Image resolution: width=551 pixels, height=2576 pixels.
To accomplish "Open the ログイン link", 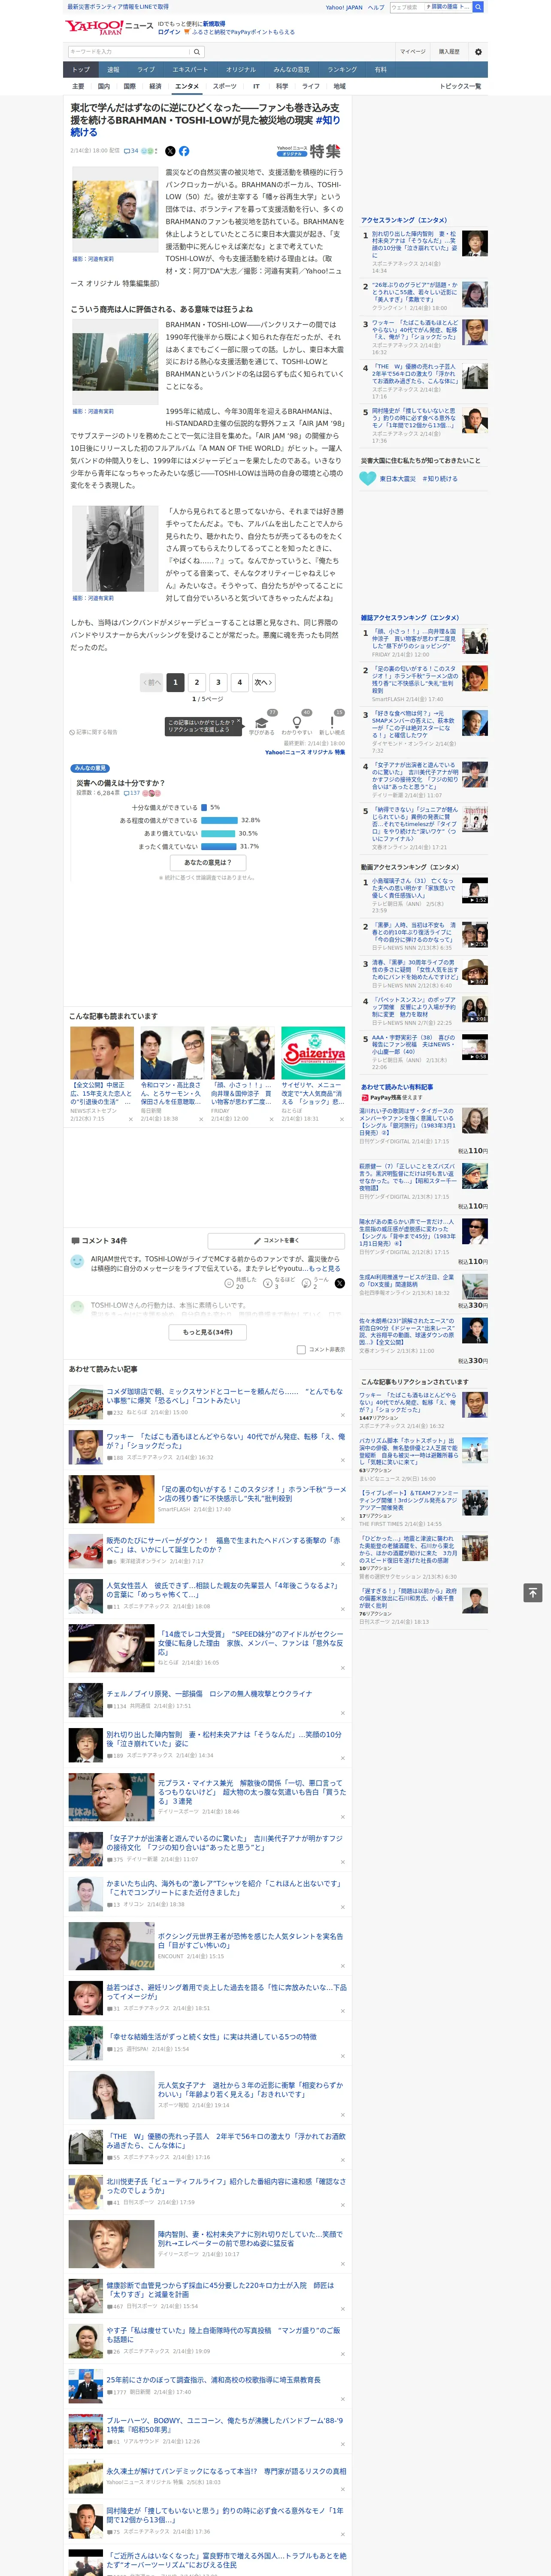I will click(169, 32).
